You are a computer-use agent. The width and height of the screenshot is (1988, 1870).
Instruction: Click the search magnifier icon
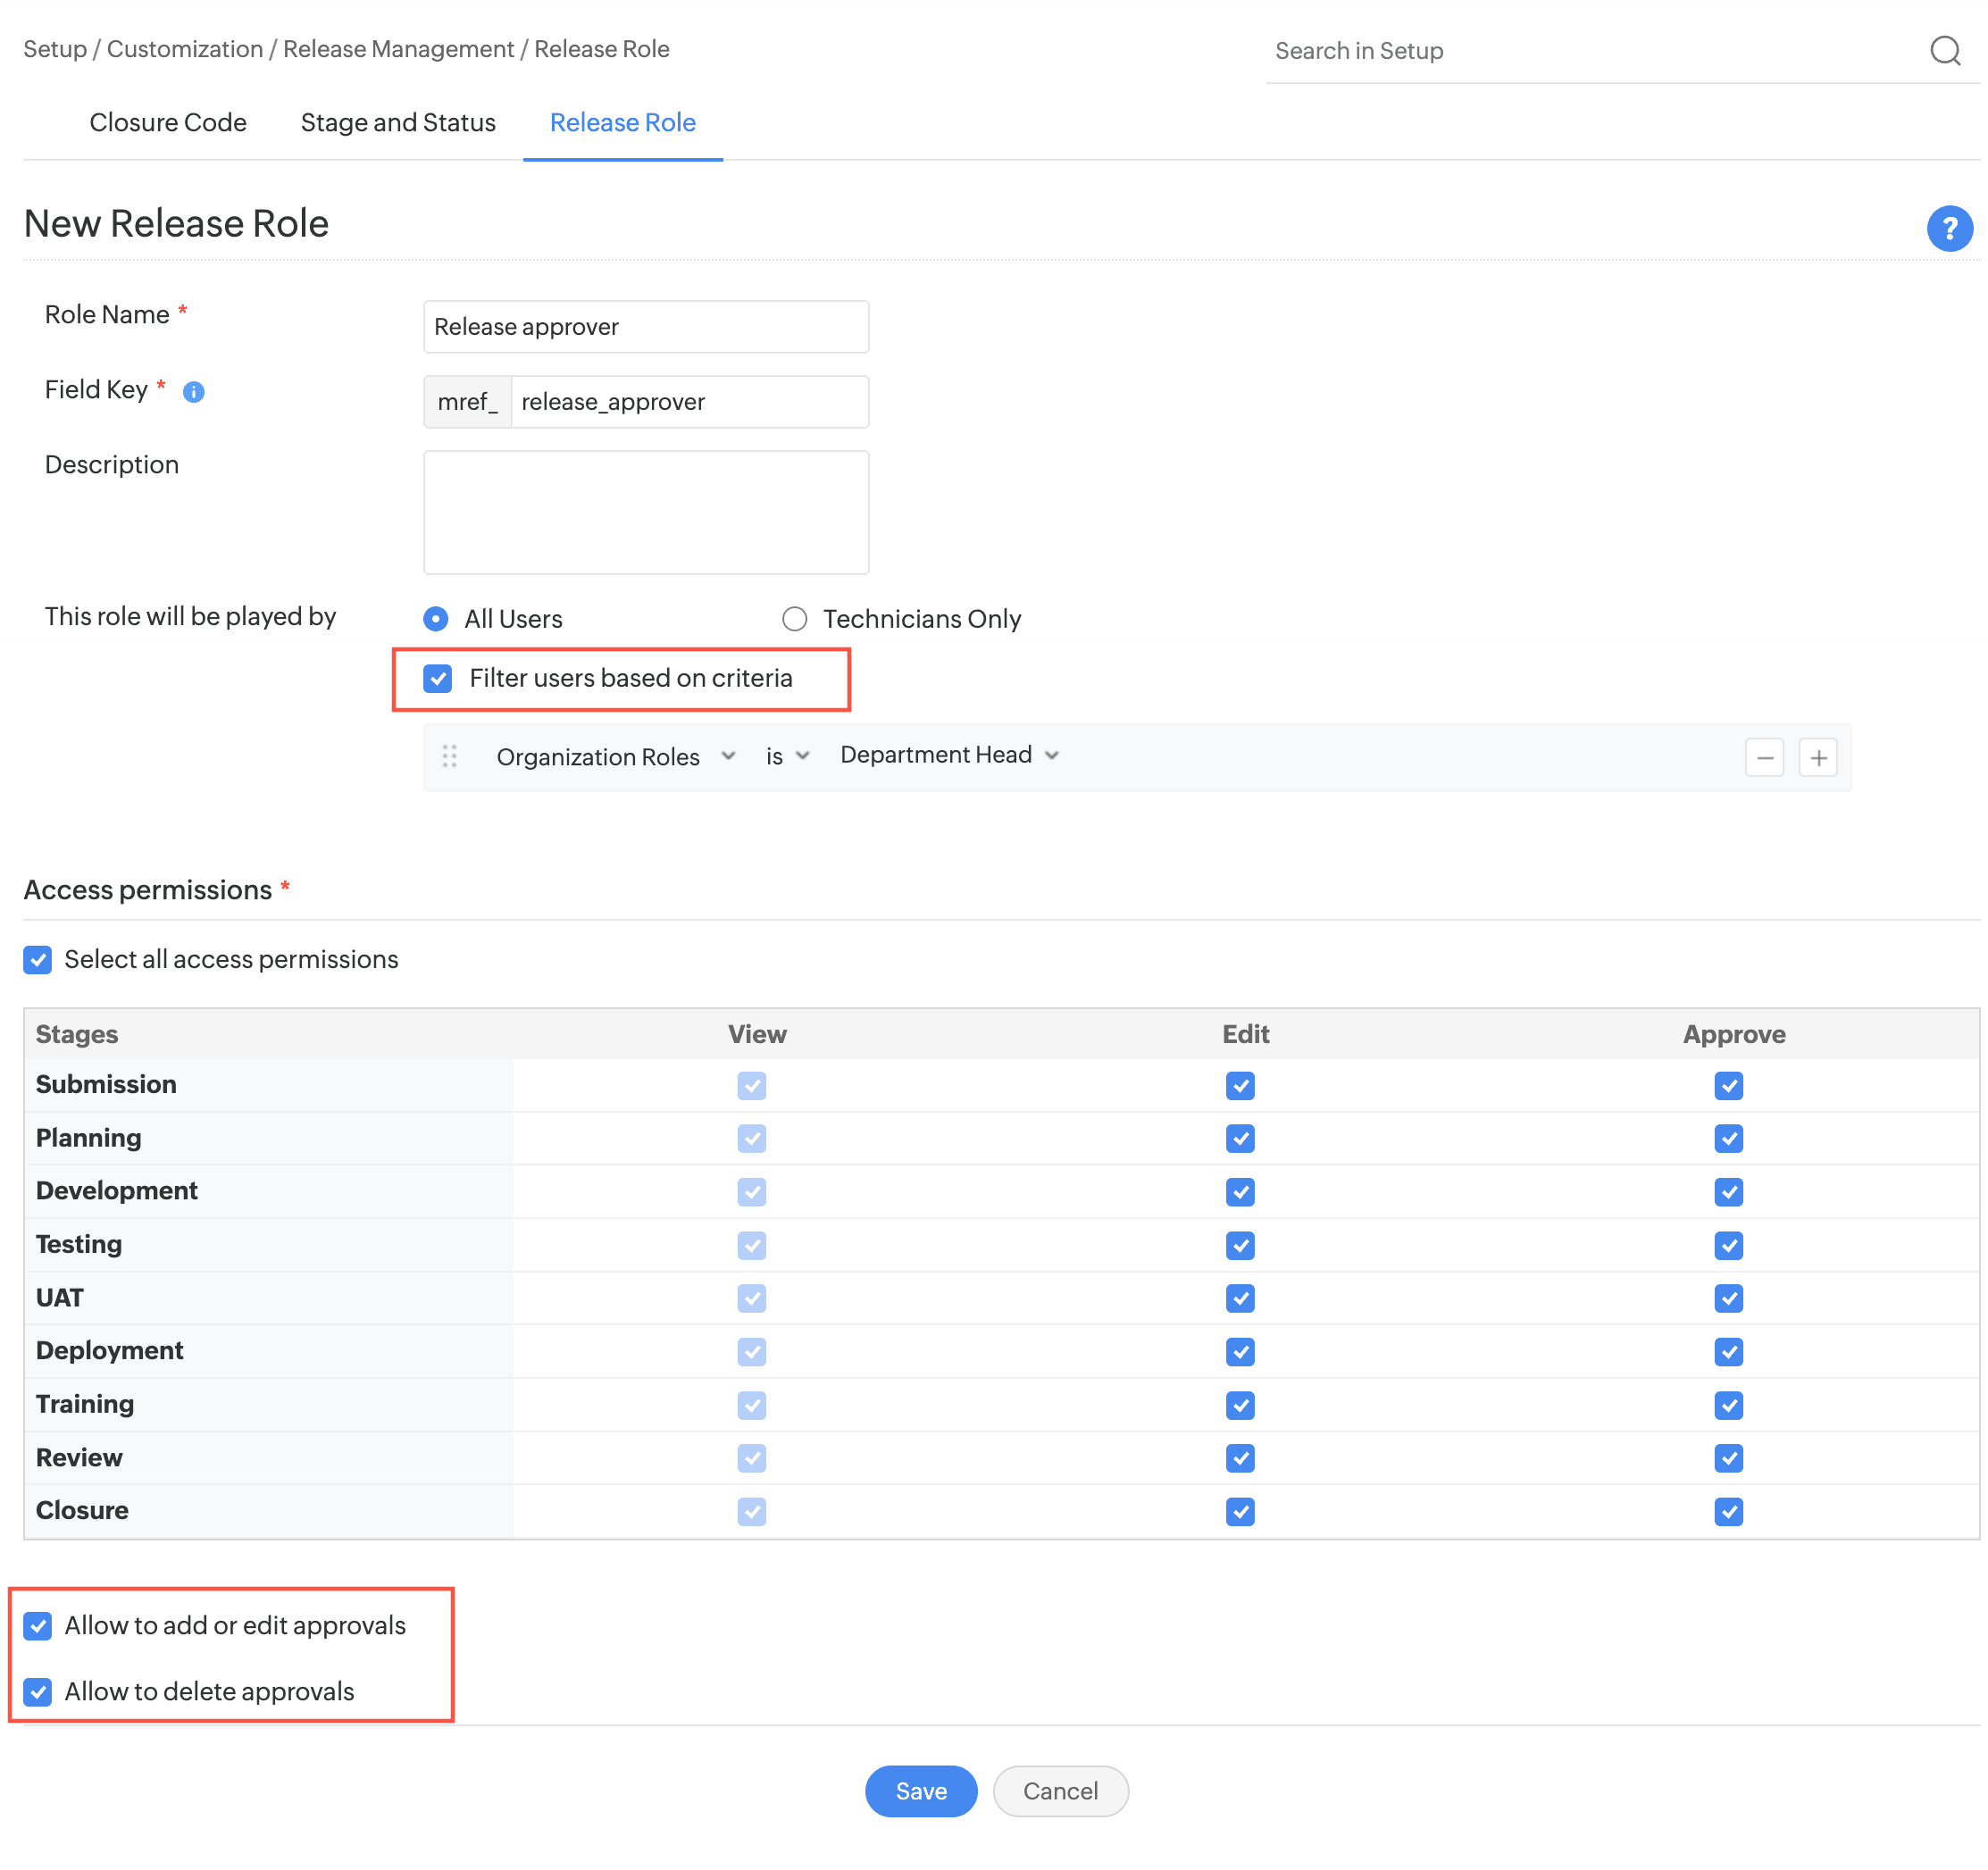[1944, 50]
